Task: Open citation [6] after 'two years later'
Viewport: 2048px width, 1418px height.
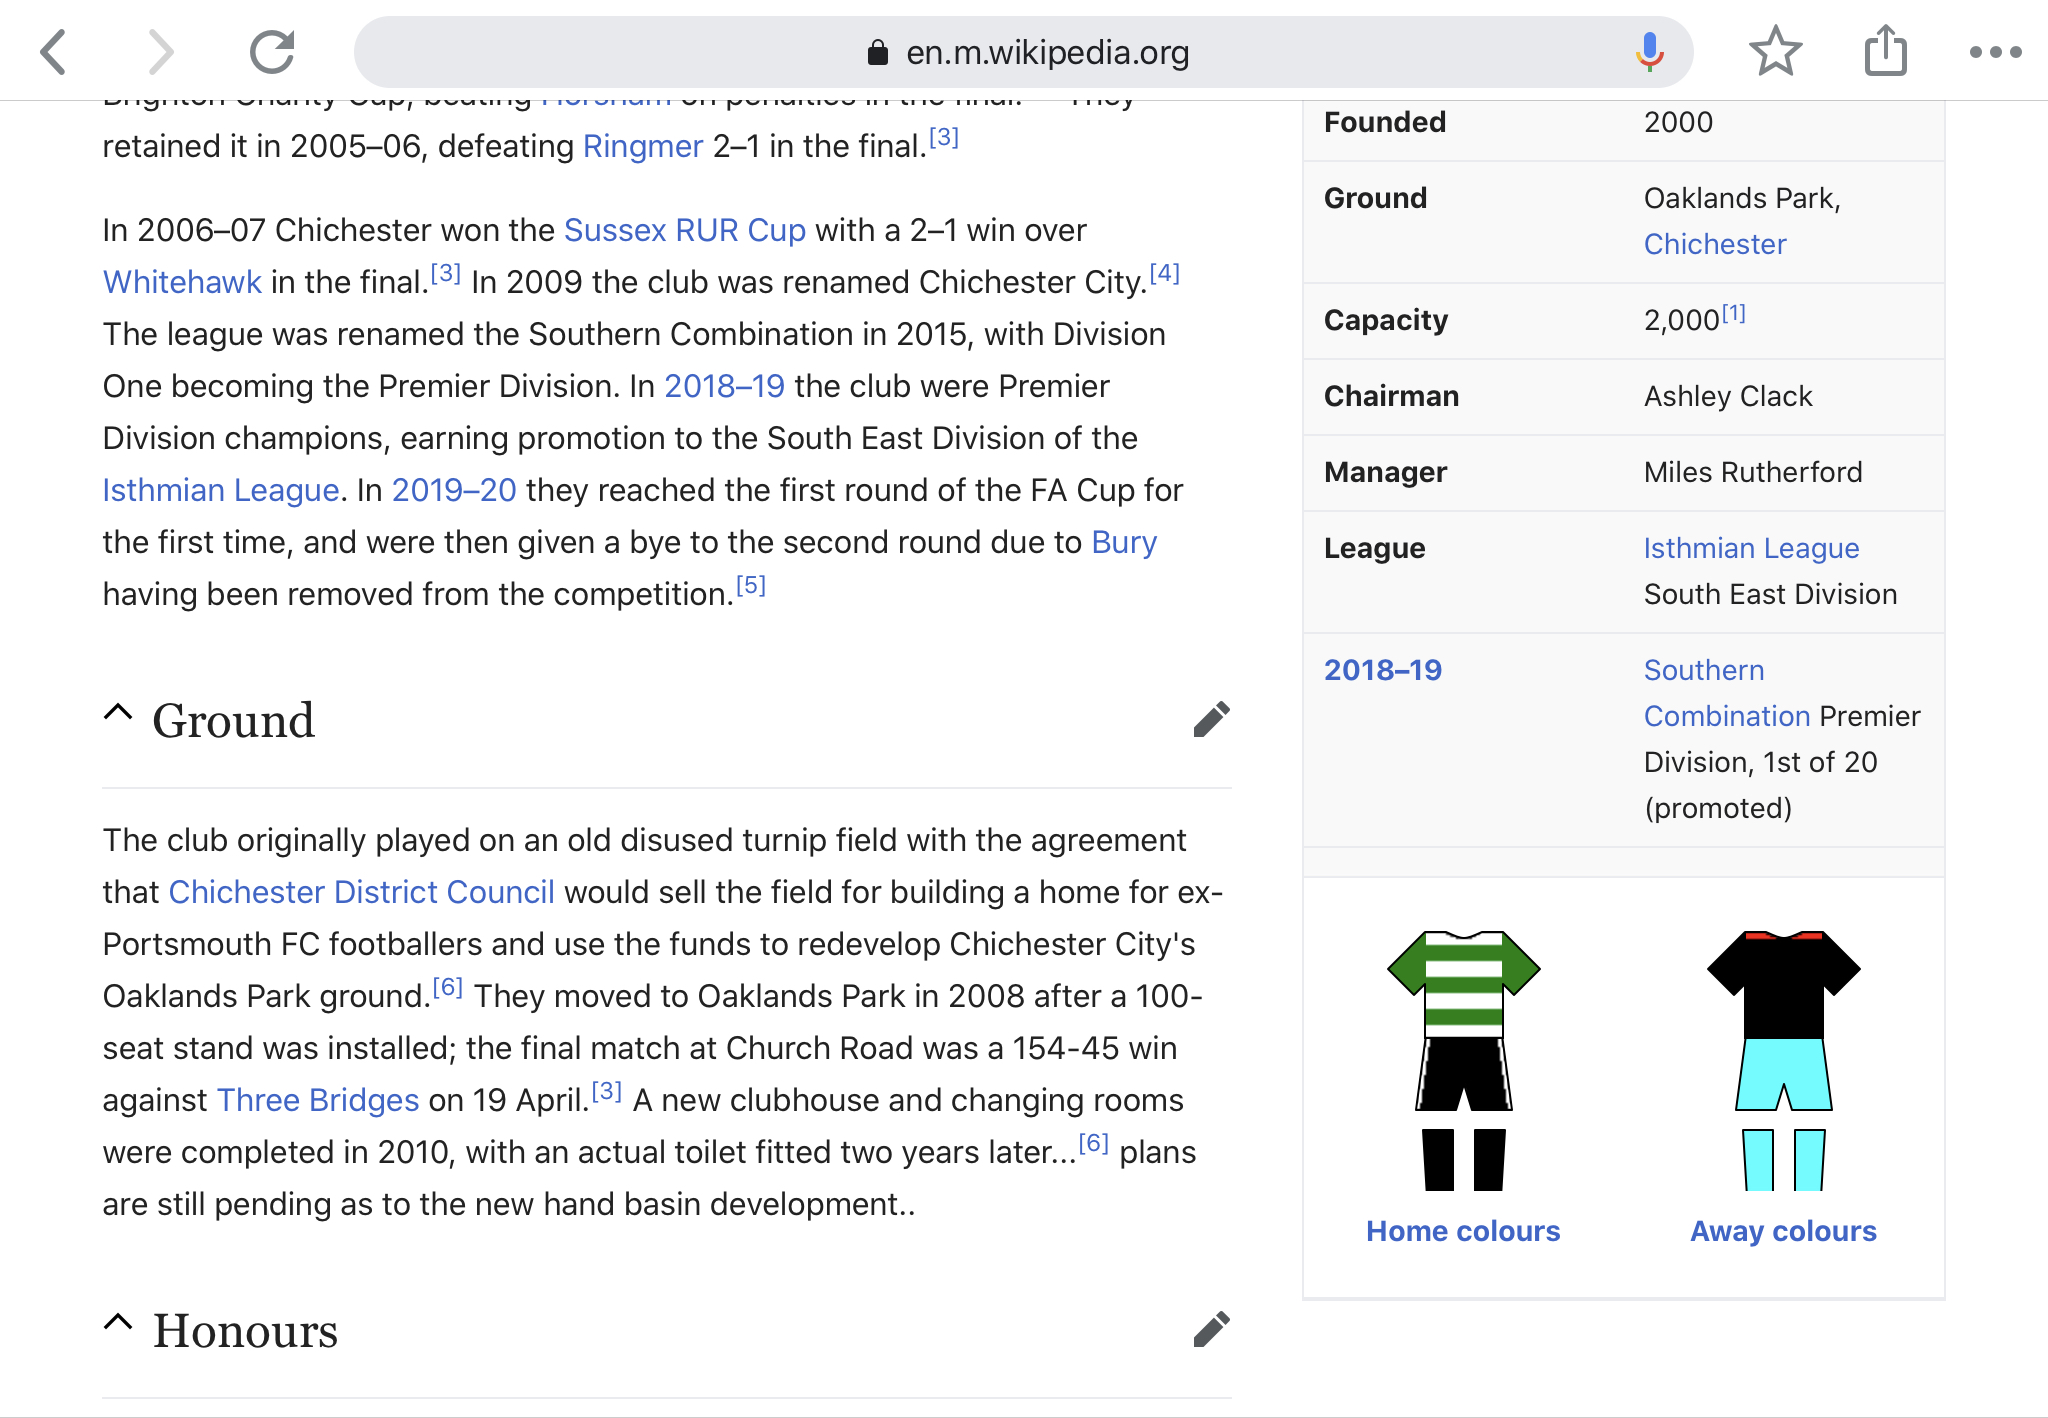Action: 1093,1143
